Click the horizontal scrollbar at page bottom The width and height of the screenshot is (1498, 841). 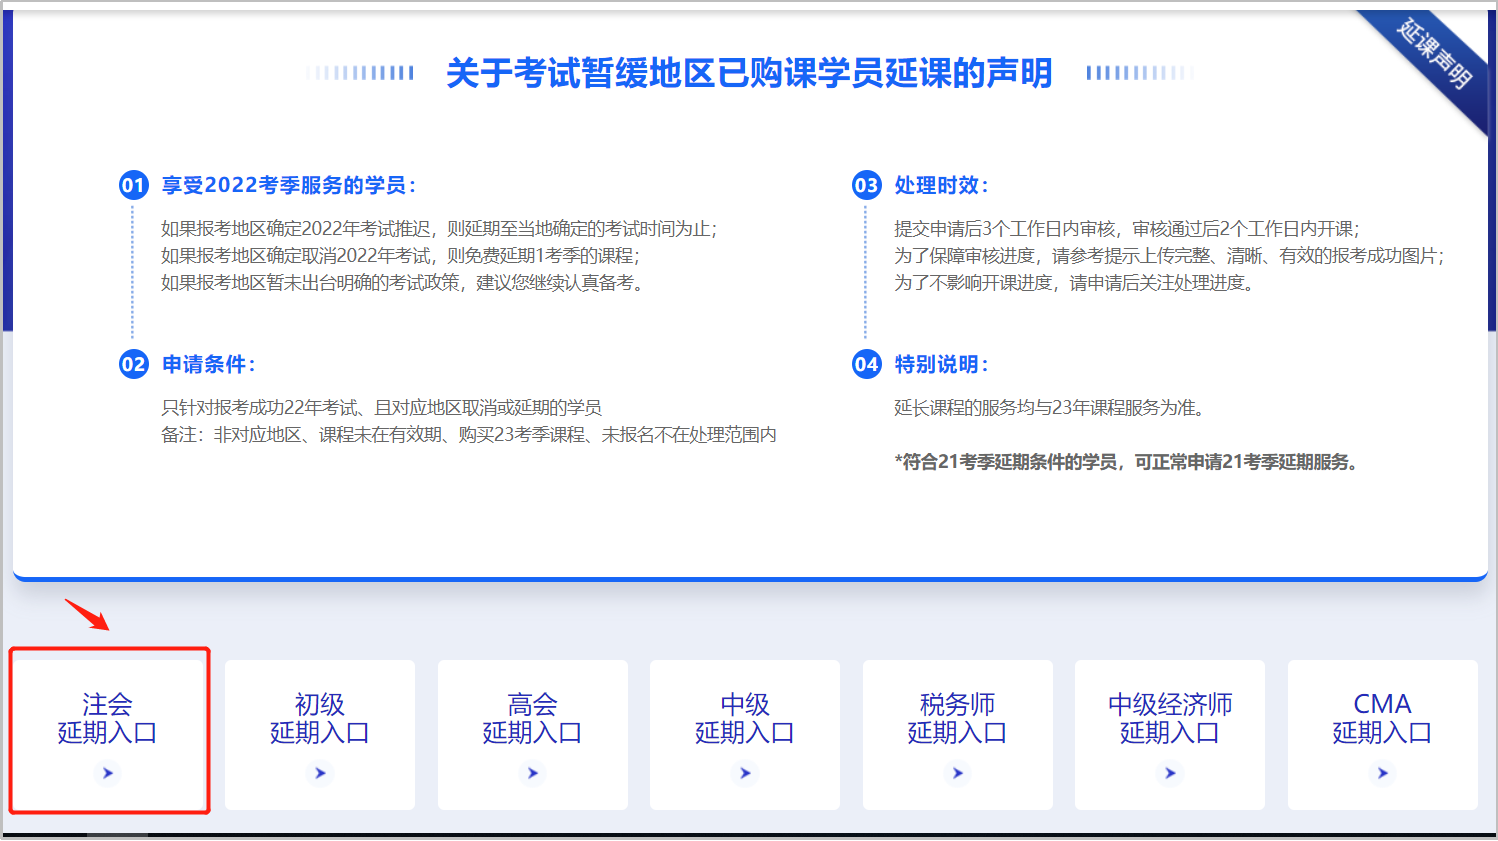point(117,835)
